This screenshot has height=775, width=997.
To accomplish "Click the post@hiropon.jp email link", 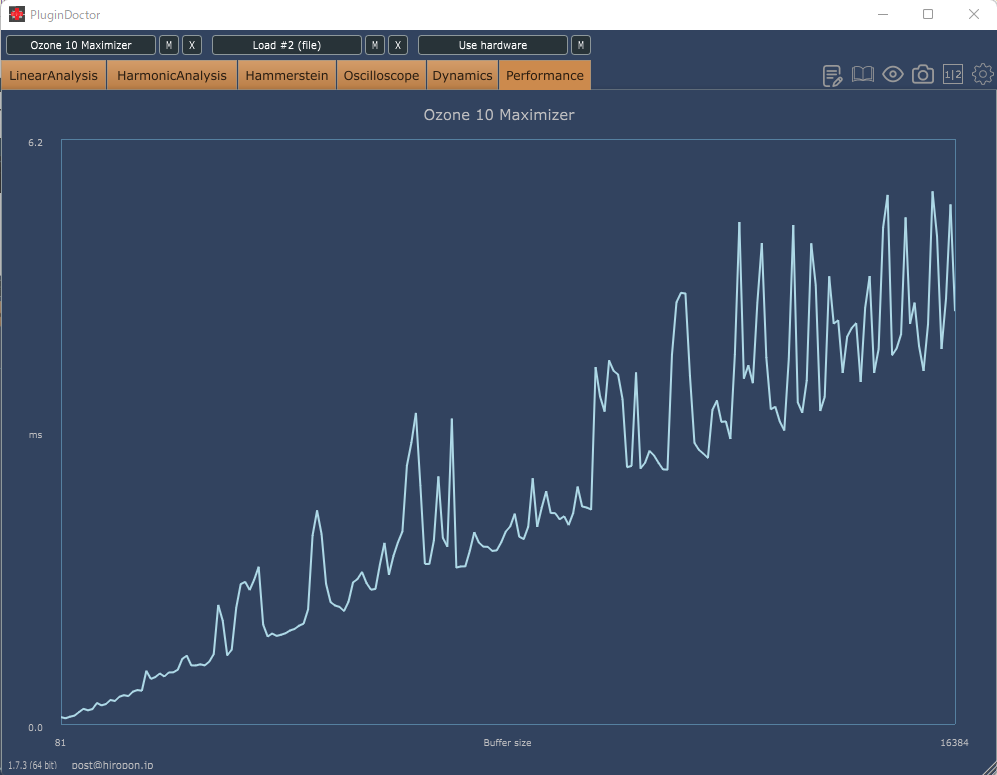I will pos(113,765).
